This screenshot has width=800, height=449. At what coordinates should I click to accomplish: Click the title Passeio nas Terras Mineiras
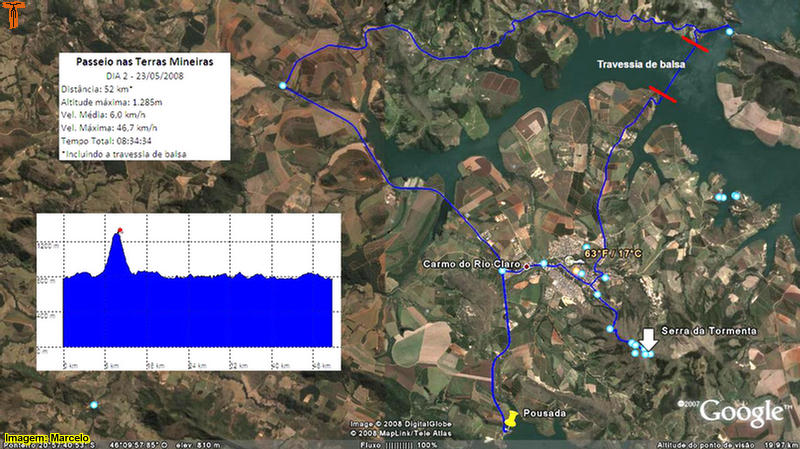pos(145,62)
